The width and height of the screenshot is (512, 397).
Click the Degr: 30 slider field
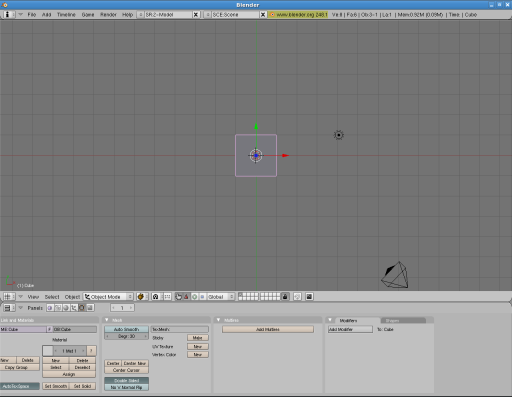pos(126,336)
